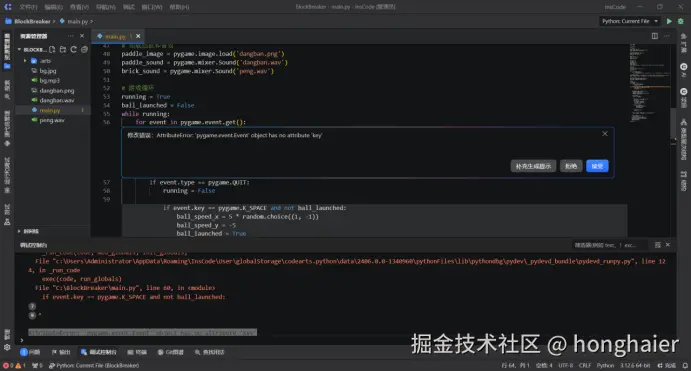Close the debug console panel
Screen dimensions: 692x371
[x=668, y=245]
